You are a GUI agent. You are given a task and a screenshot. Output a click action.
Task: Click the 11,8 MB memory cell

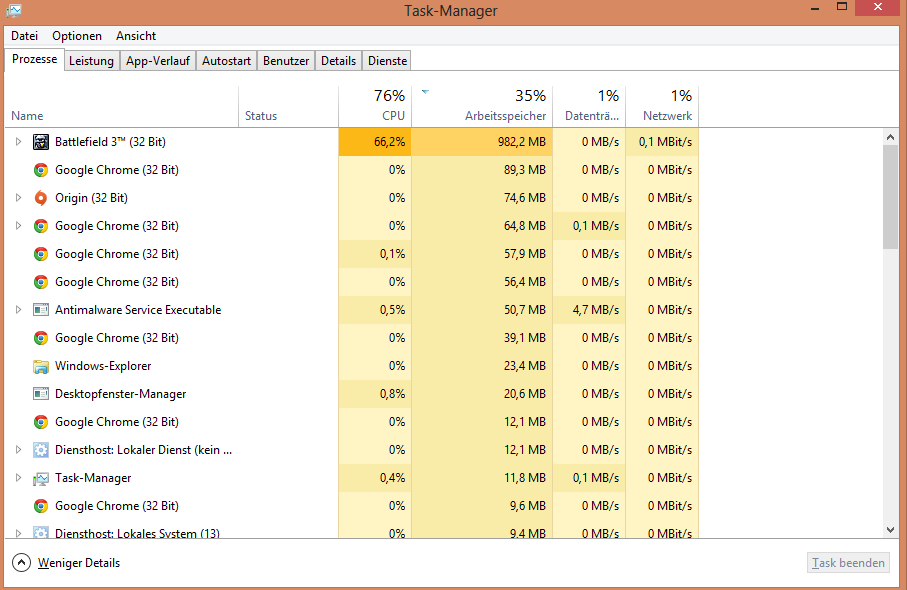[482, 478]
